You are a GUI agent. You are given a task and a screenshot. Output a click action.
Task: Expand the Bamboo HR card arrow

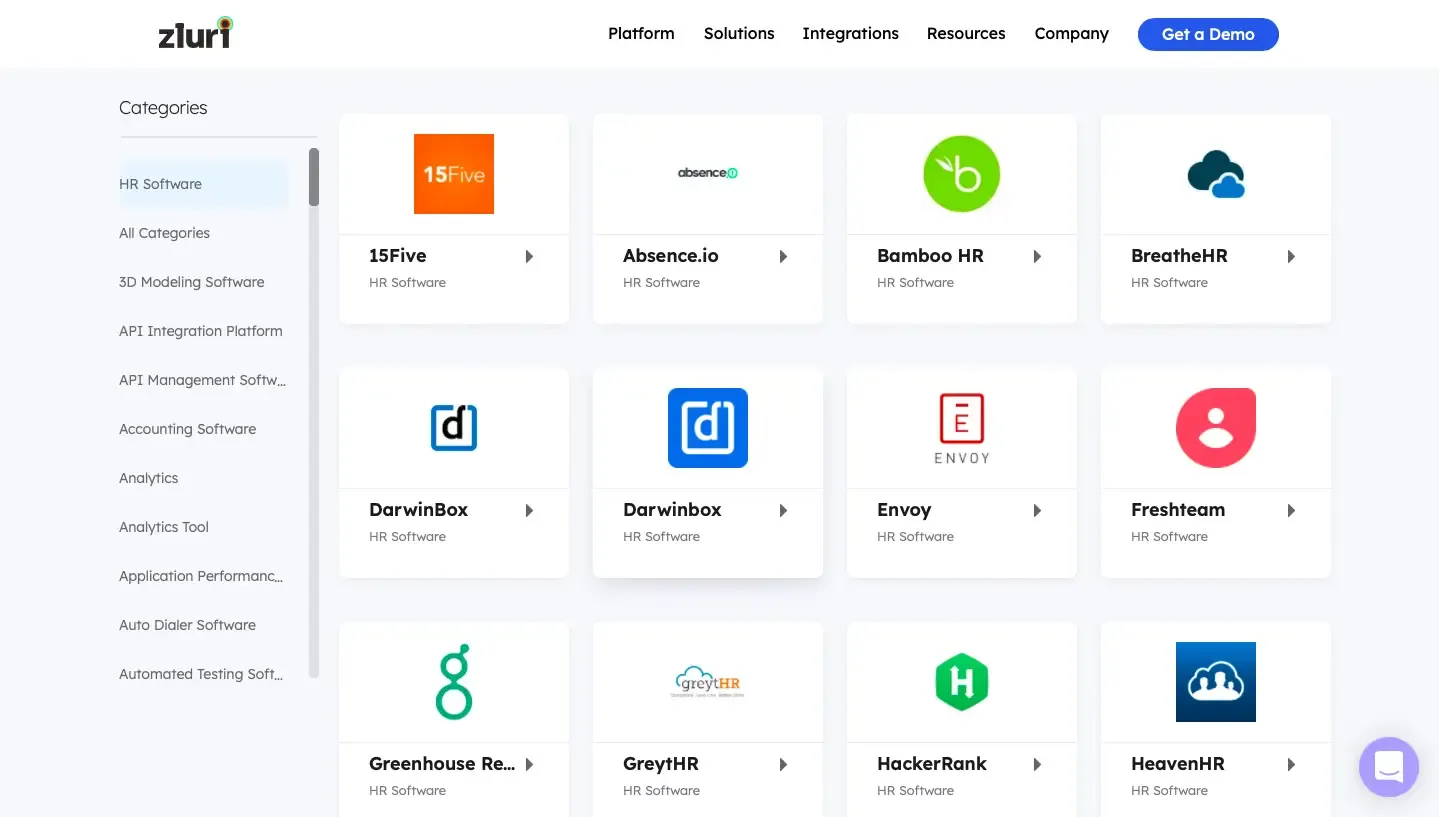1038,257
